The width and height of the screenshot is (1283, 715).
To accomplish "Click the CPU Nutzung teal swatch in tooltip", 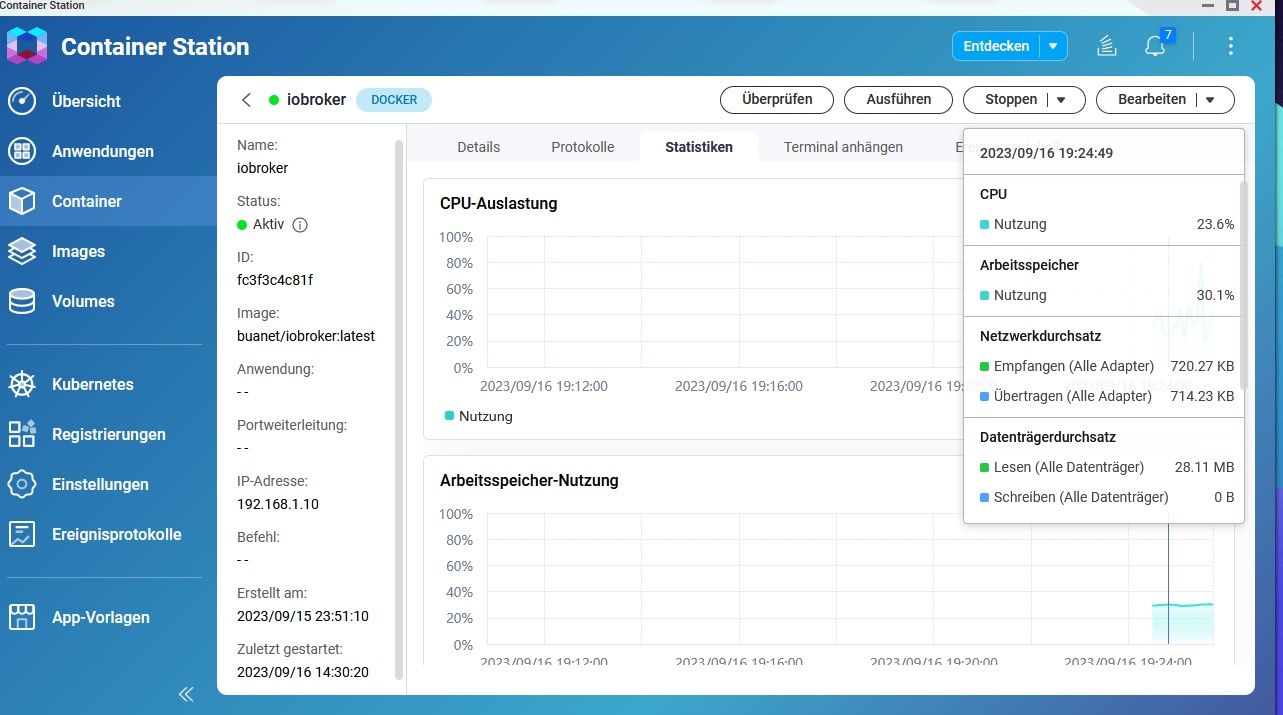I will pos(985,225).
